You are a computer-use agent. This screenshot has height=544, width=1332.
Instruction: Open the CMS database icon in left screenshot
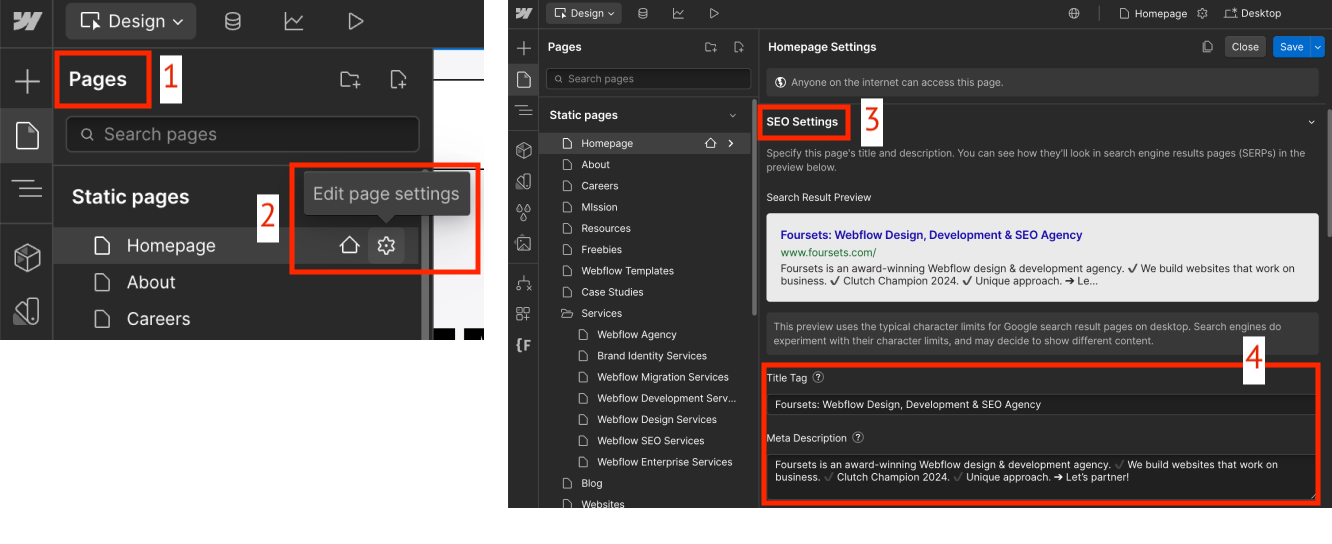point(232,21)
